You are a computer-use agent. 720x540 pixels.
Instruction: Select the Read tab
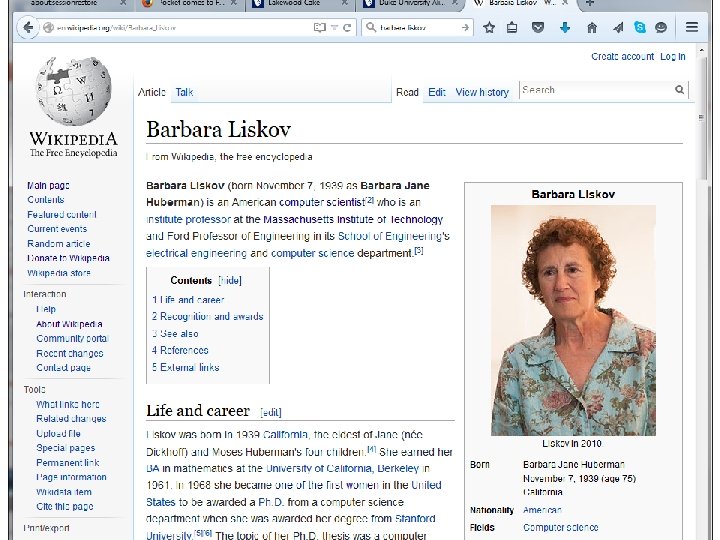coord(407,92)
